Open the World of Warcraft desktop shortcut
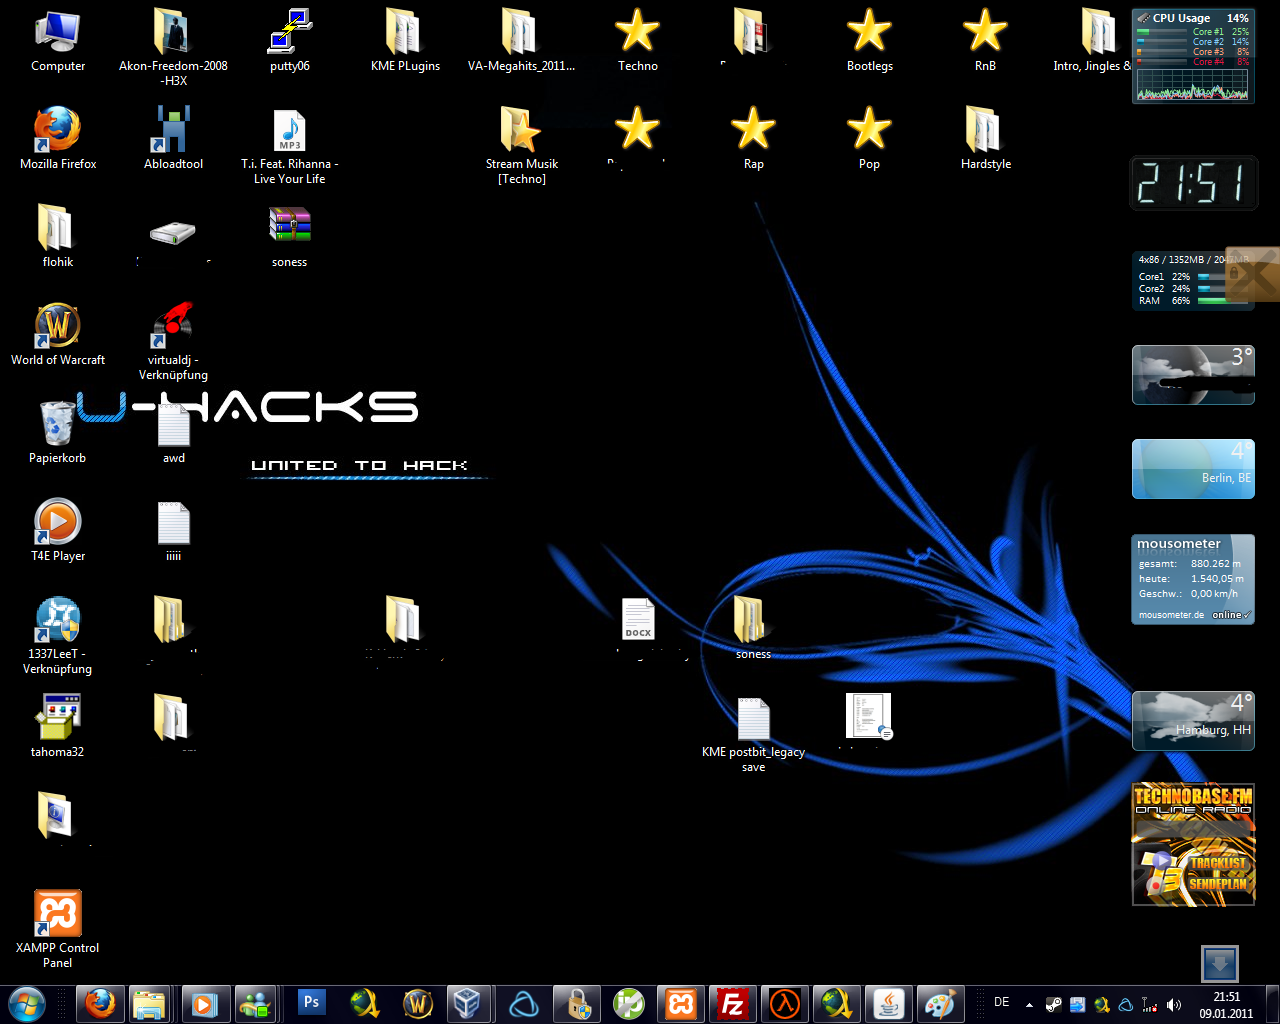The image size is (1280, 1024). pos(57,326)
